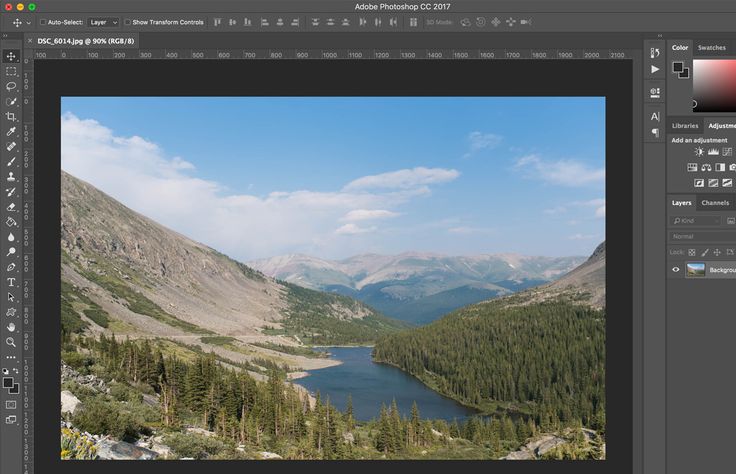The image size is (736, 474).
Task: Switch to the Libraries tab
Action: pyautogui.click(x=685, y=126)
